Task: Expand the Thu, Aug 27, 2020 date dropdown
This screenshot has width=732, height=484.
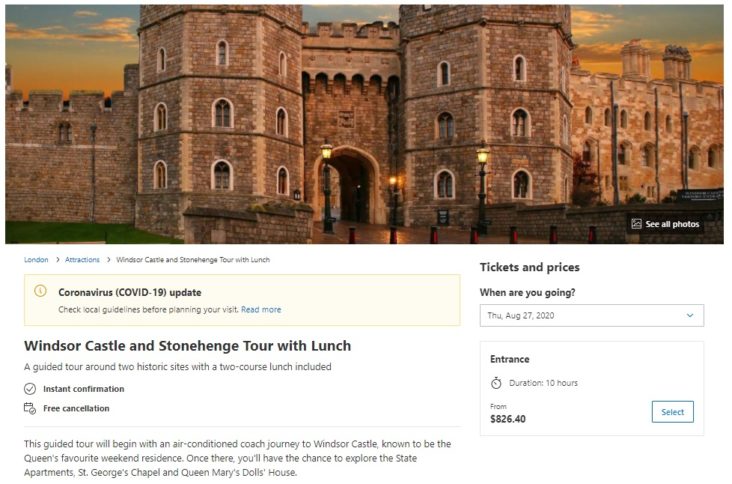Action: (x=591, y=316)
